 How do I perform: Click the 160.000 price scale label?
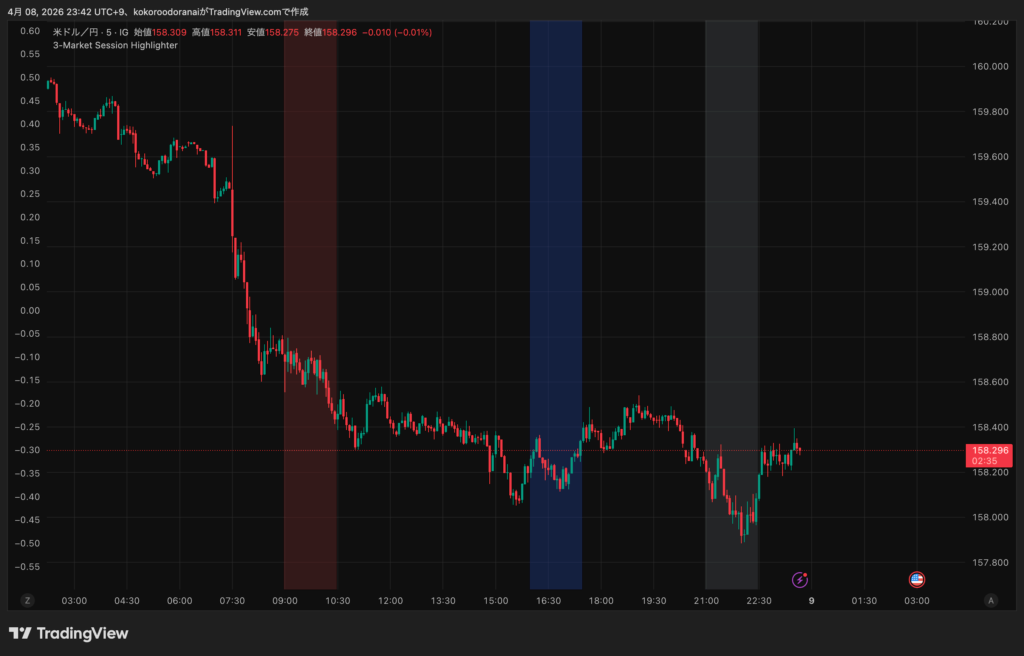coord(988,66)
